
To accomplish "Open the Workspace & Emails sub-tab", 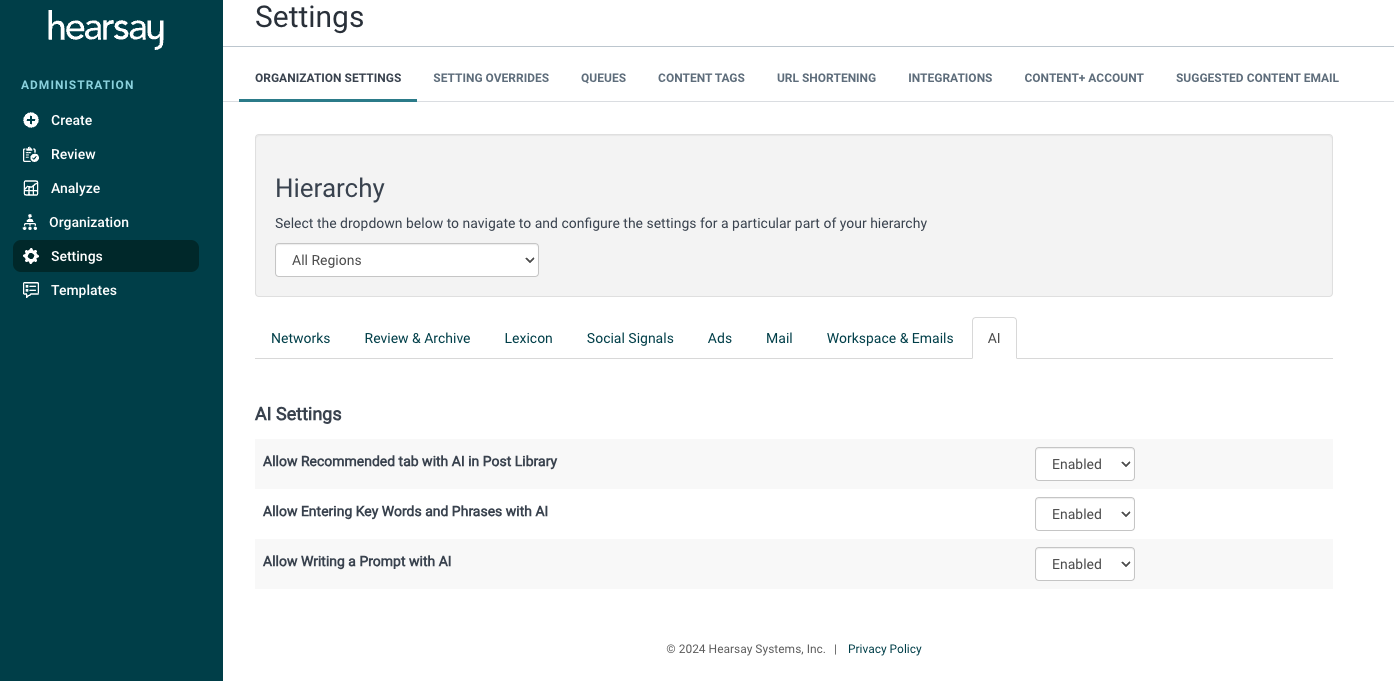I will pos(890,338).
